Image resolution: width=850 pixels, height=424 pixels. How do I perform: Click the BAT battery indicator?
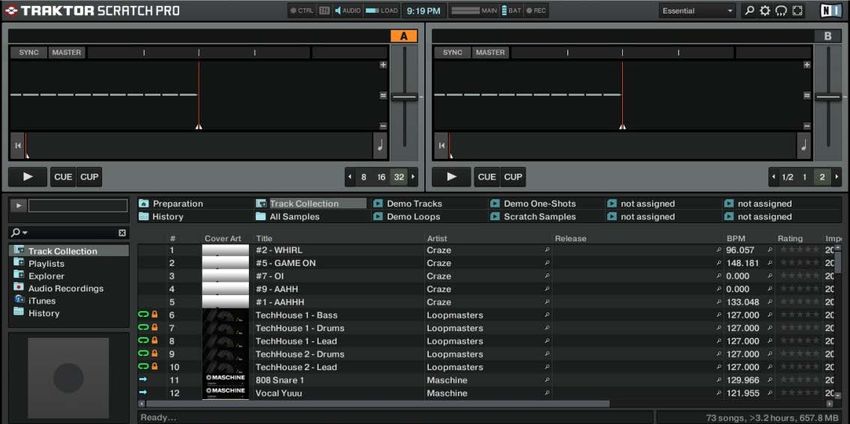click(x=512, y=10)
